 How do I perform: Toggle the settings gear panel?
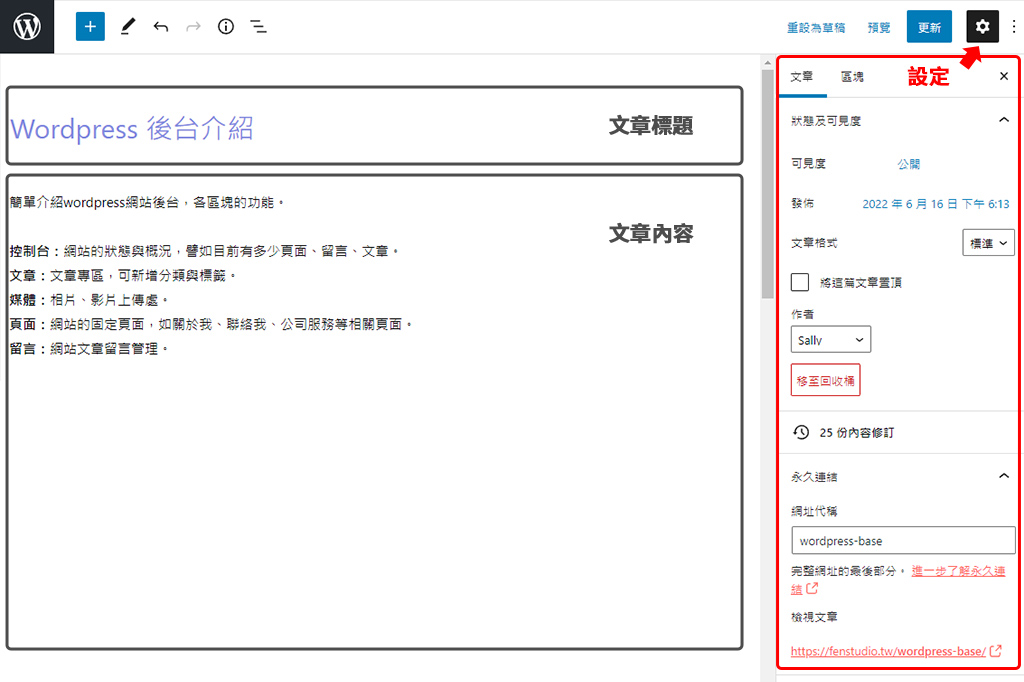pyautogui.click(x=982, y=27)
